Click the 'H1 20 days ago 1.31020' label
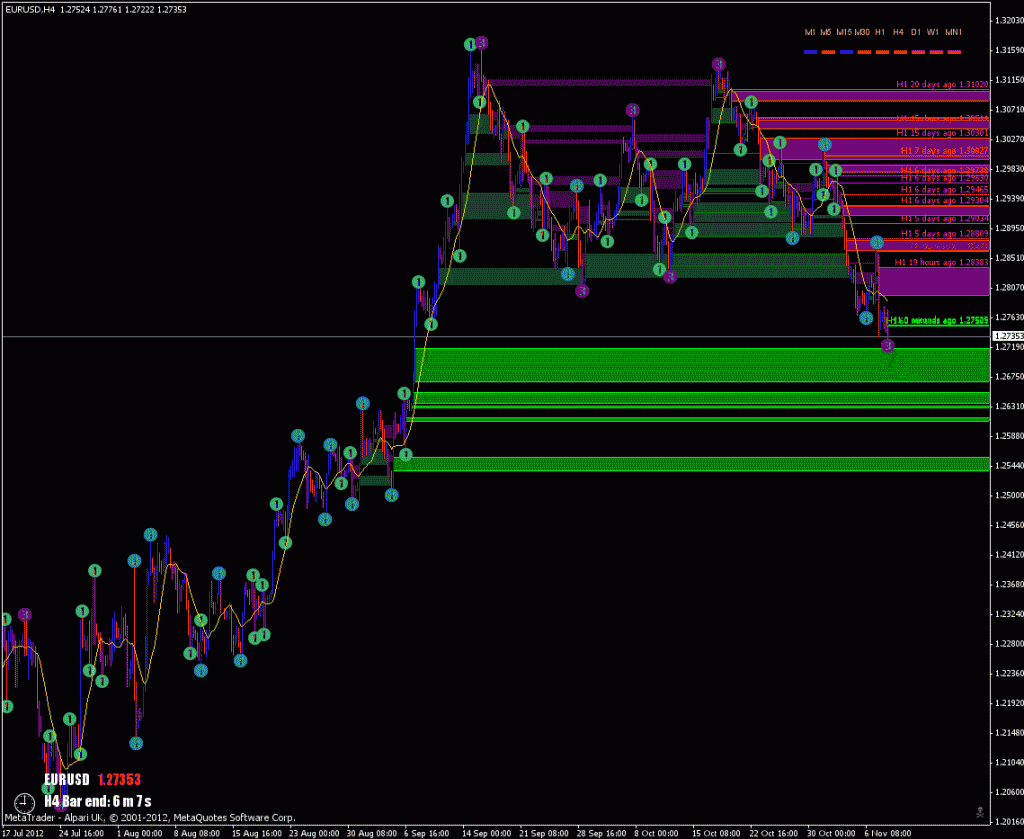The image size is (1024, 839). [942, 84]
